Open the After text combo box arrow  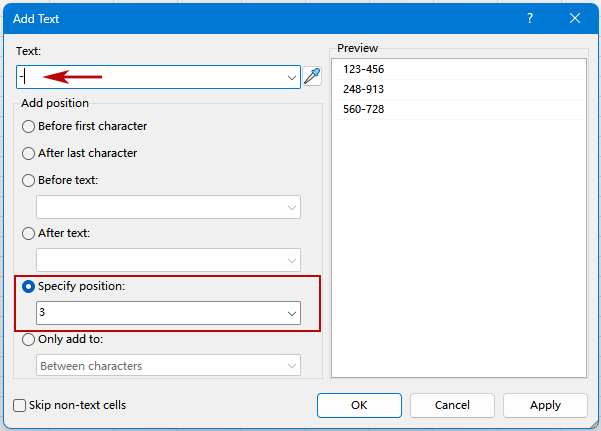292,260
